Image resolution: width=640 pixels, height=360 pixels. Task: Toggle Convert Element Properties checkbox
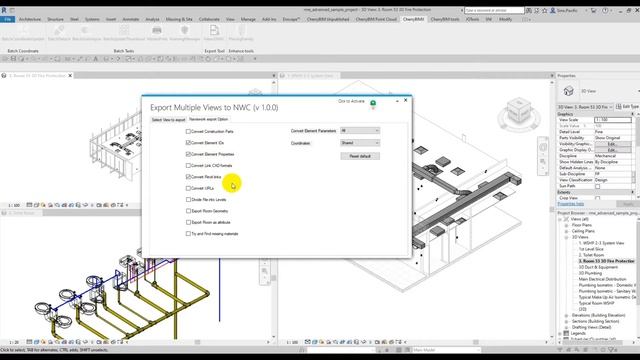pyautogui.click(x=188, y=154)
